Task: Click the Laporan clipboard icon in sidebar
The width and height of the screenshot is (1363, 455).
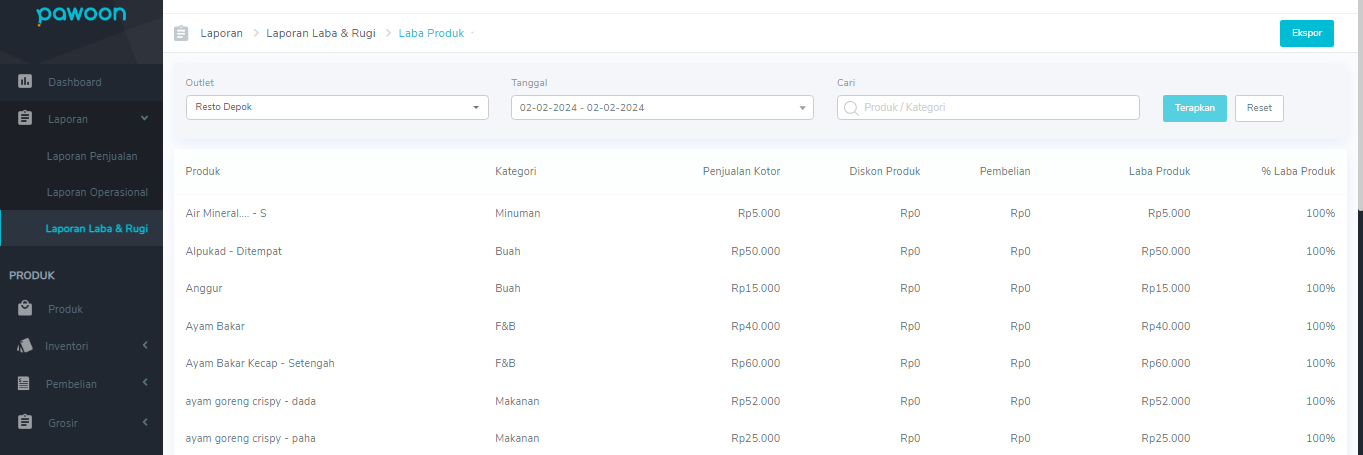Action: click(26, 118)
